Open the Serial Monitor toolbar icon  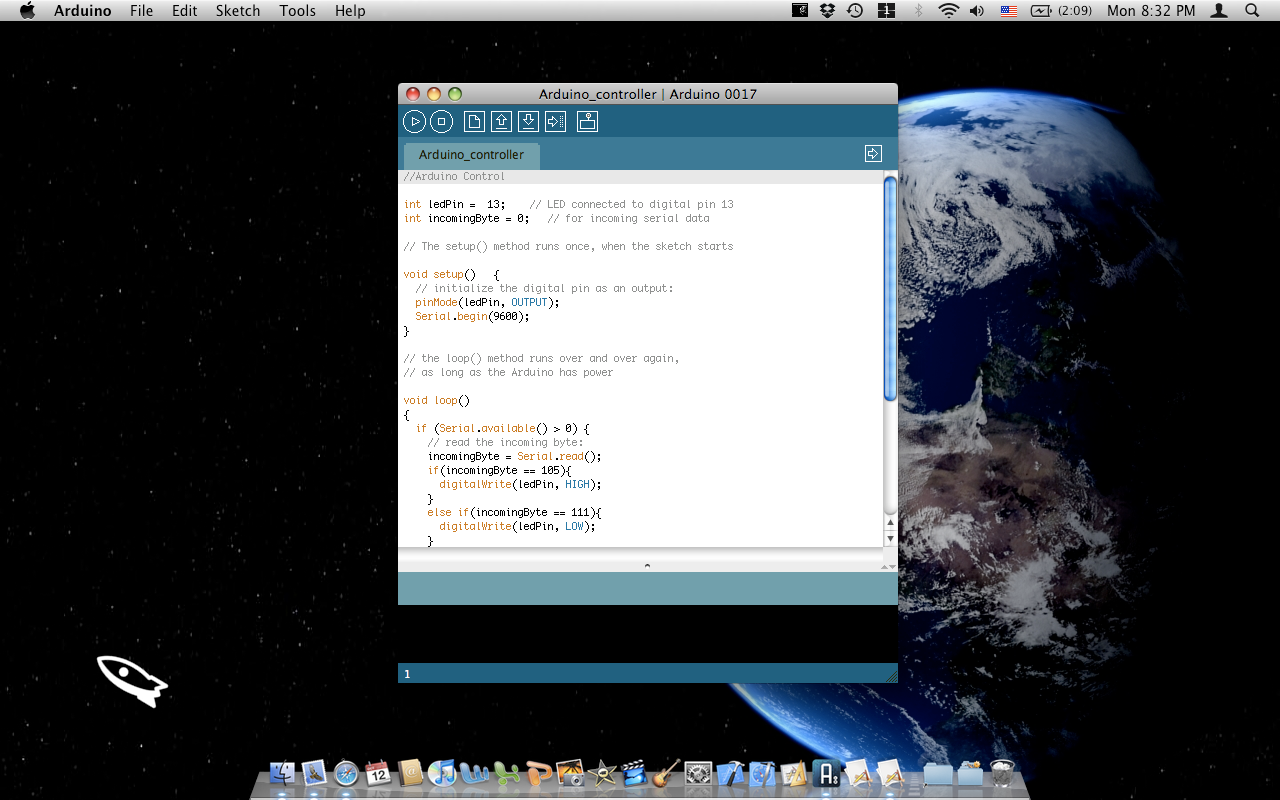588,122
